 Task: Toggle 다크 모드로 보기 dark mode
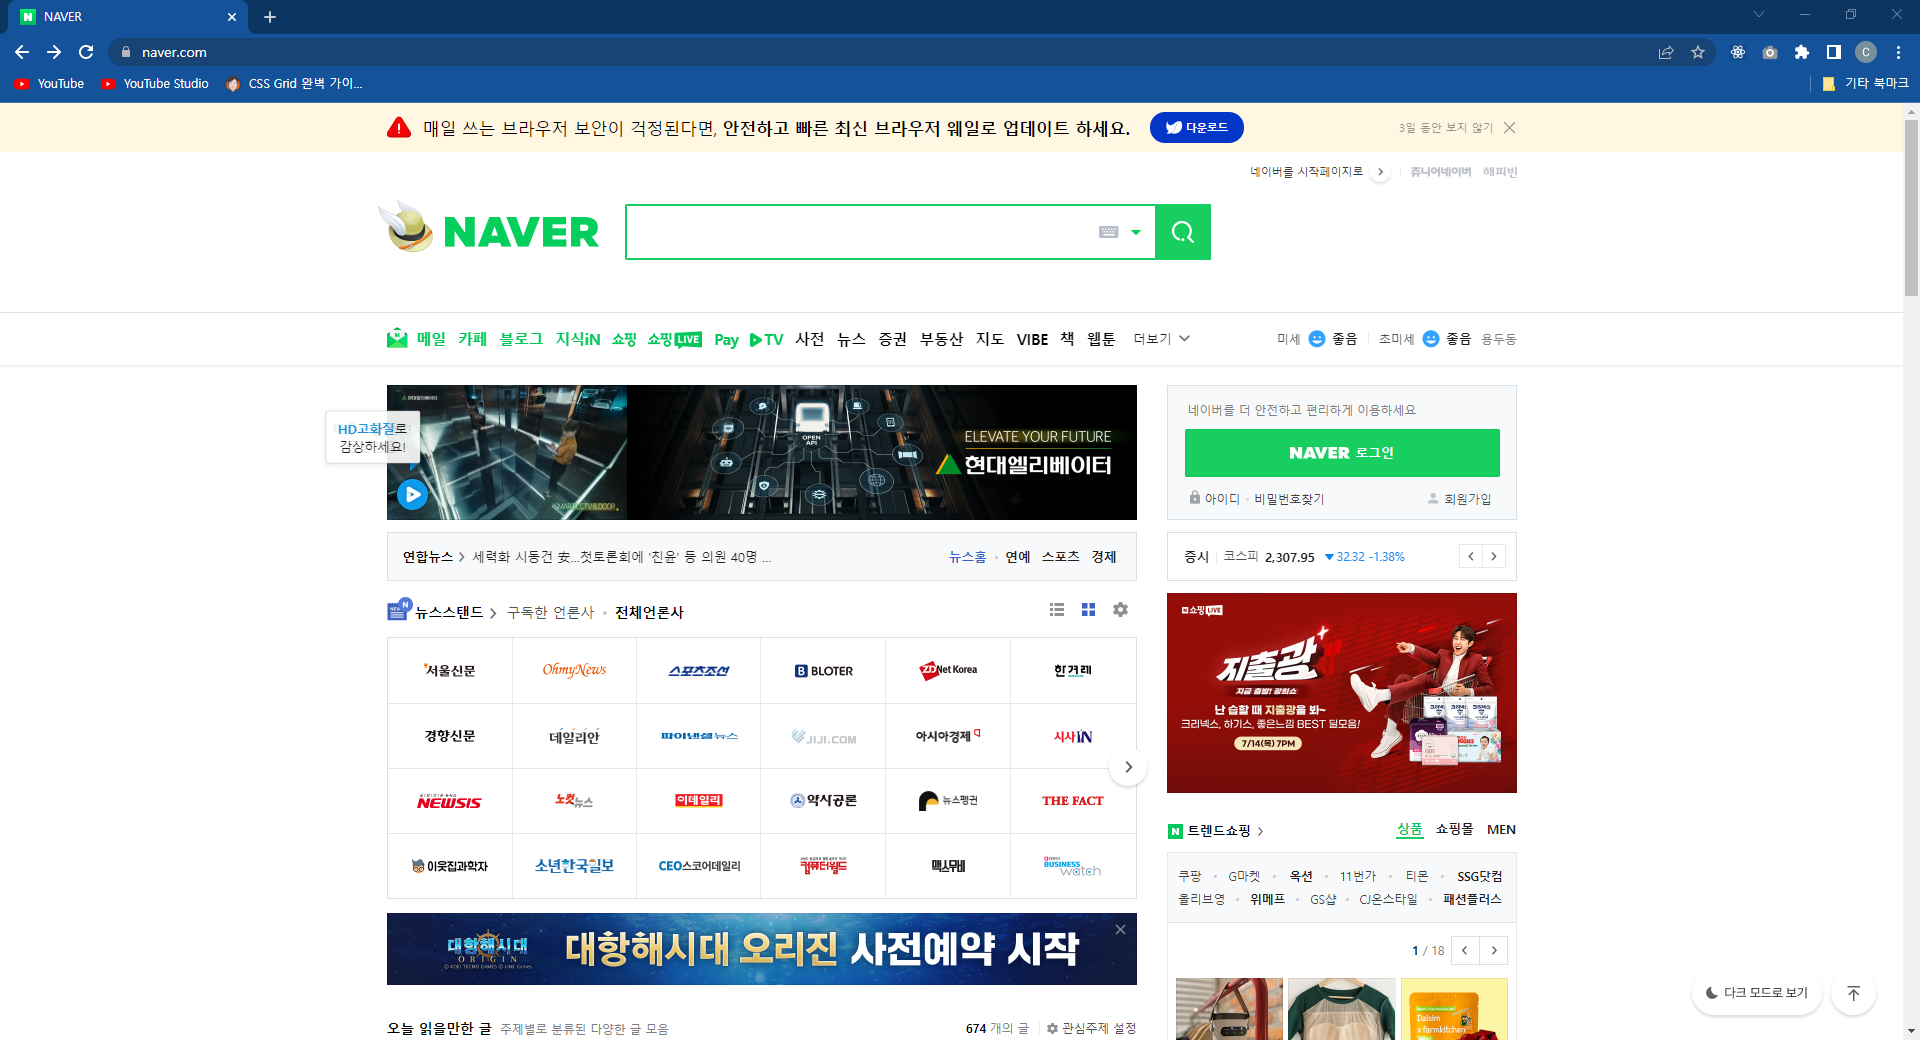1757,993
